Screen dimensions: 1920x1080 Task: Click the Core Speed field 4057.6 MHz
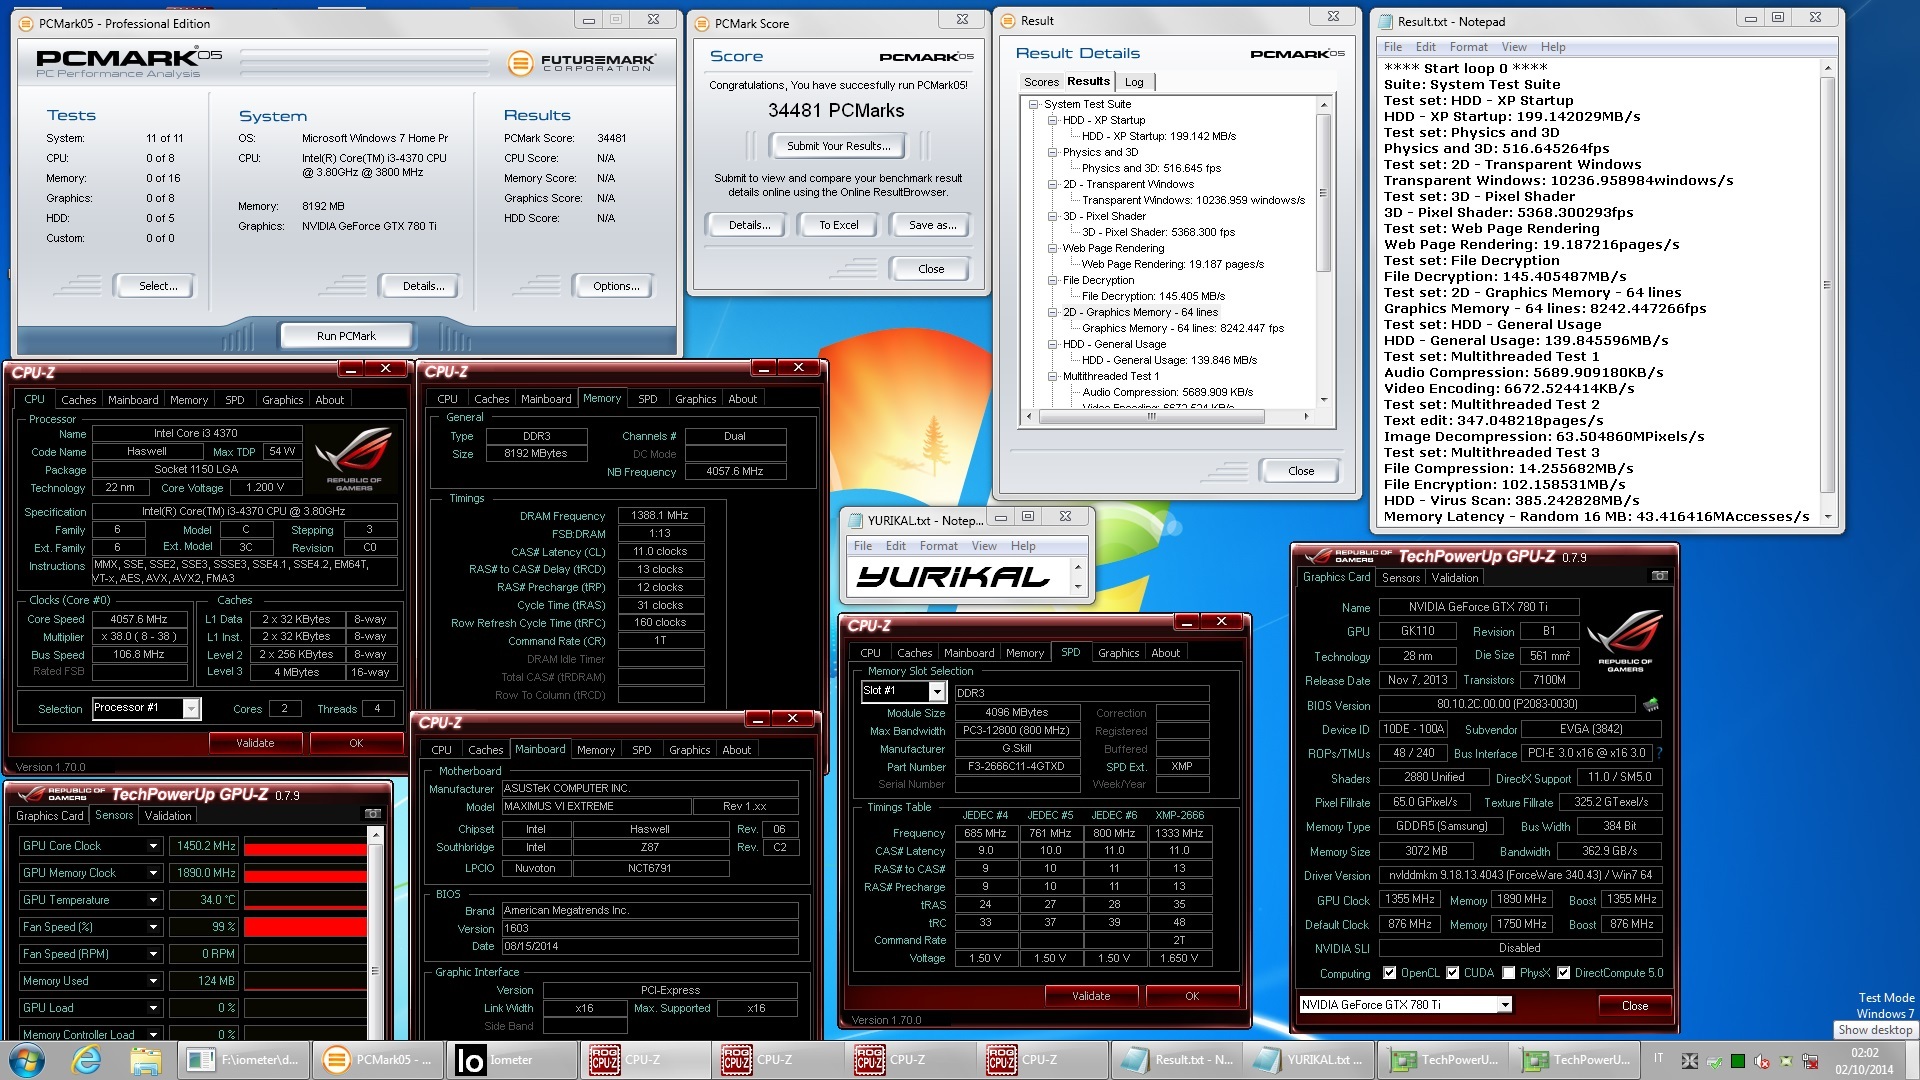pos(139,619)
